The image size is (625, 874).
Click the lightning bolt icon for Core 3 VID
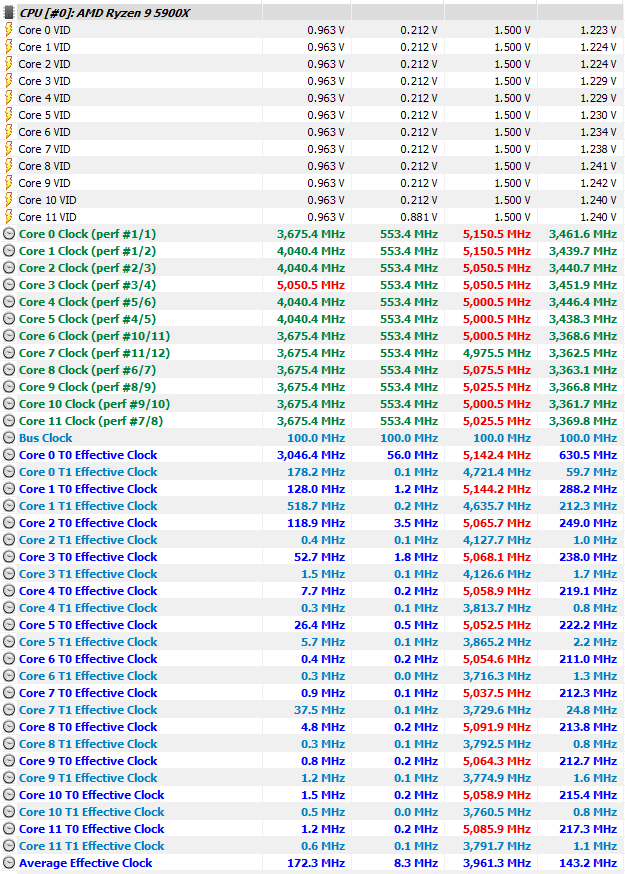tap(8, 81)
